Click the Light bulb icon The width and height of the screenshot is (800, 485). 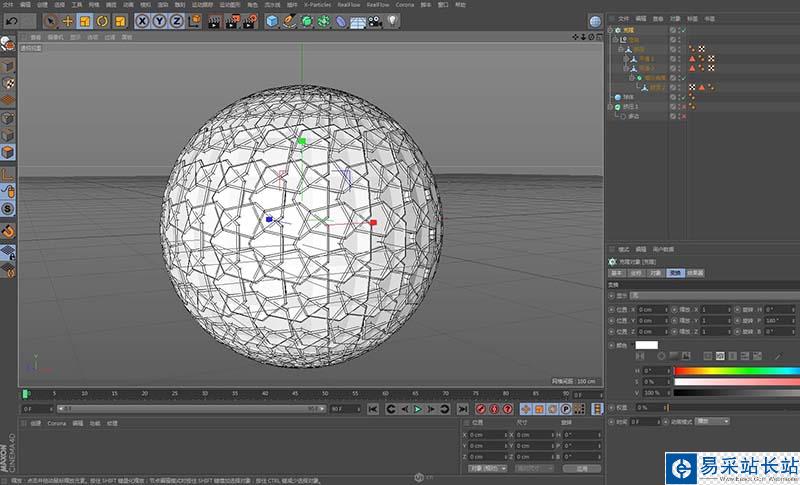point(393,20)
